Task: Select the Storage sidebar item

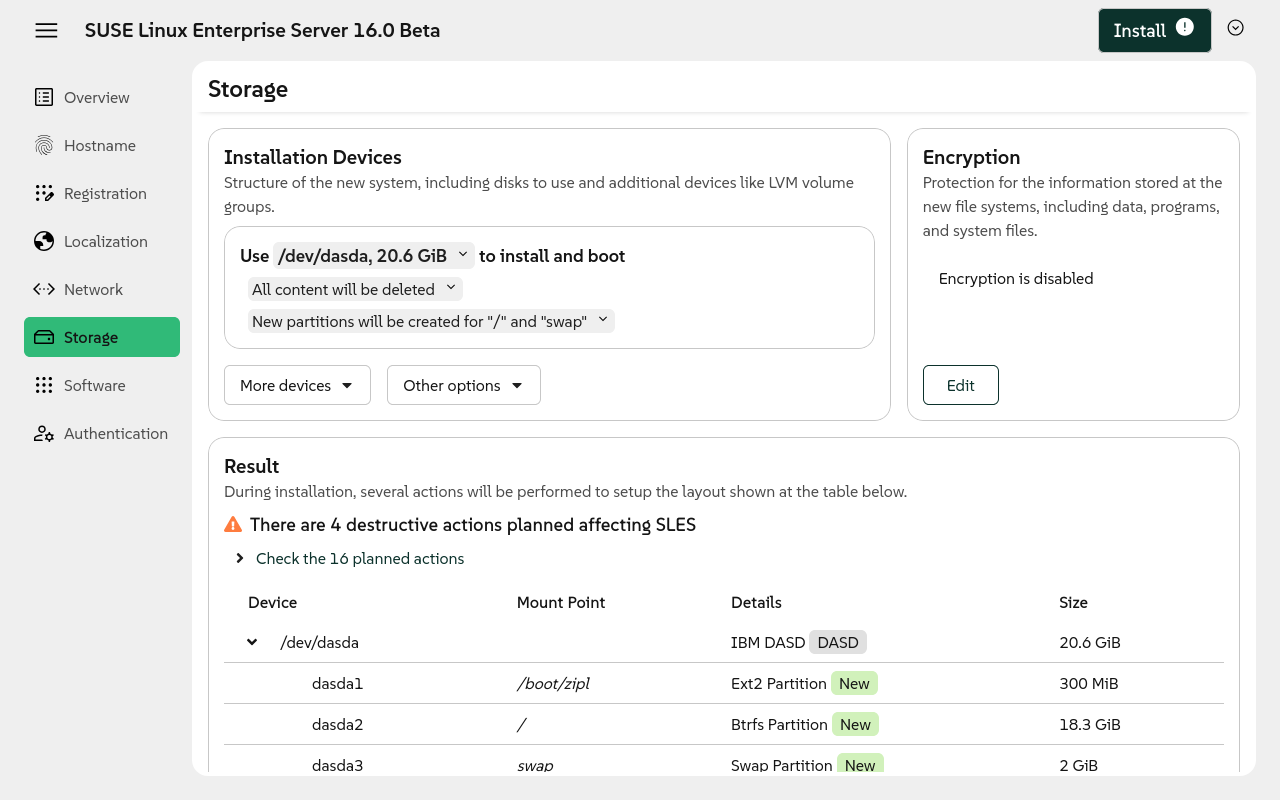Action: coord(102,337)
